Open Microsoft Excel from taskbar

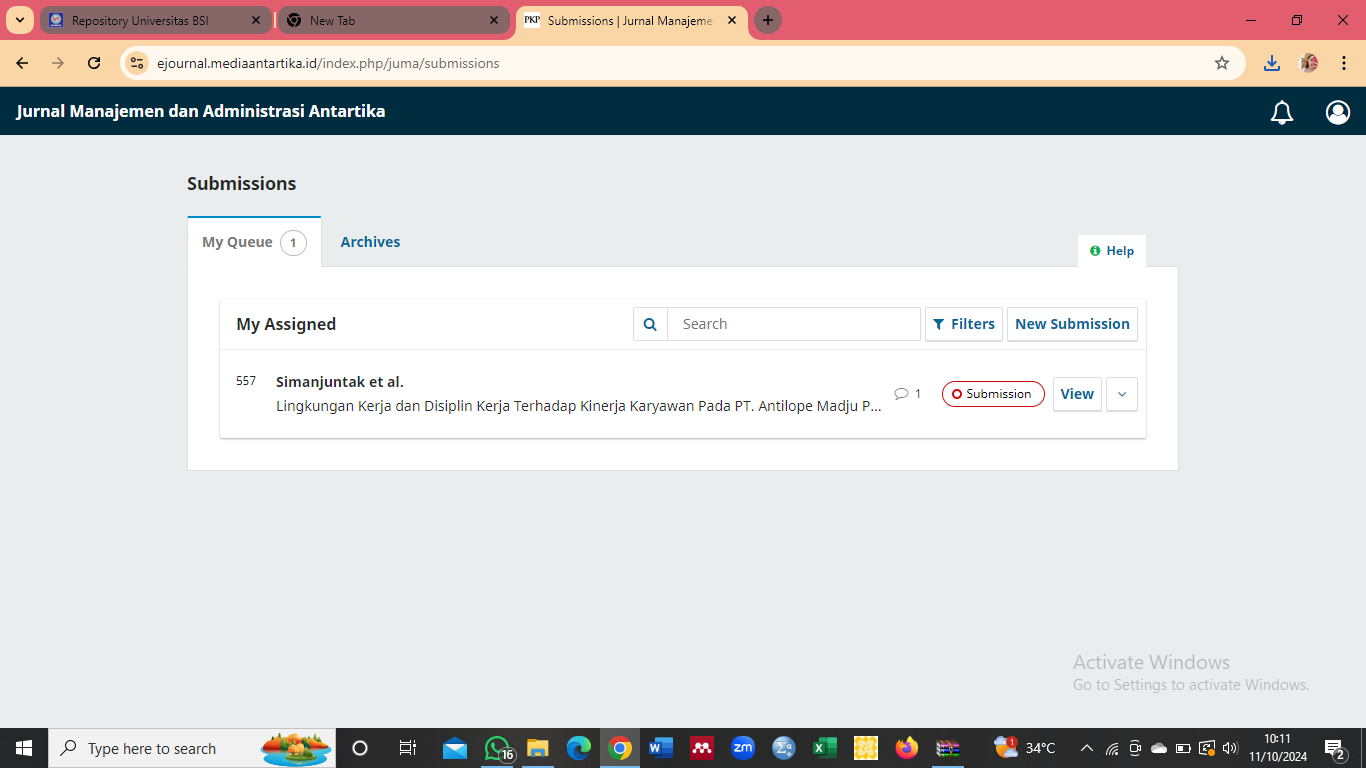click(825, 748)
